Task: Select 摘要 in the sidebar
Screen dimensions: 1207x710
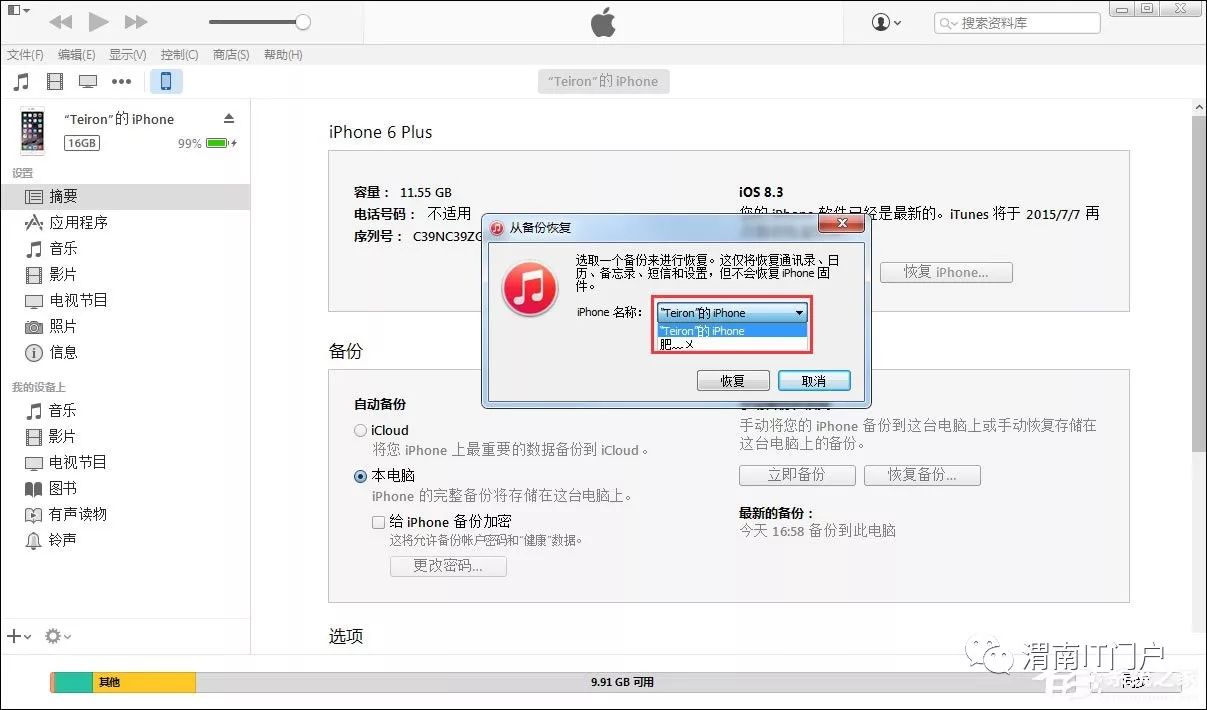Action: tap(125, 197)
